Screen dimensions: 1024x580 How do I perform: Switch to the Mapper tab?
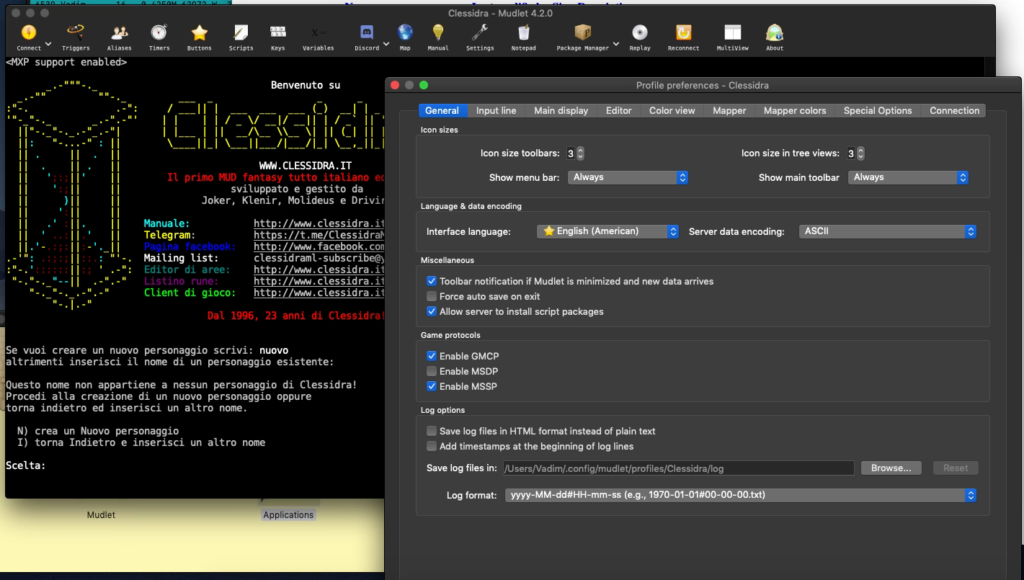pos(729,111)
